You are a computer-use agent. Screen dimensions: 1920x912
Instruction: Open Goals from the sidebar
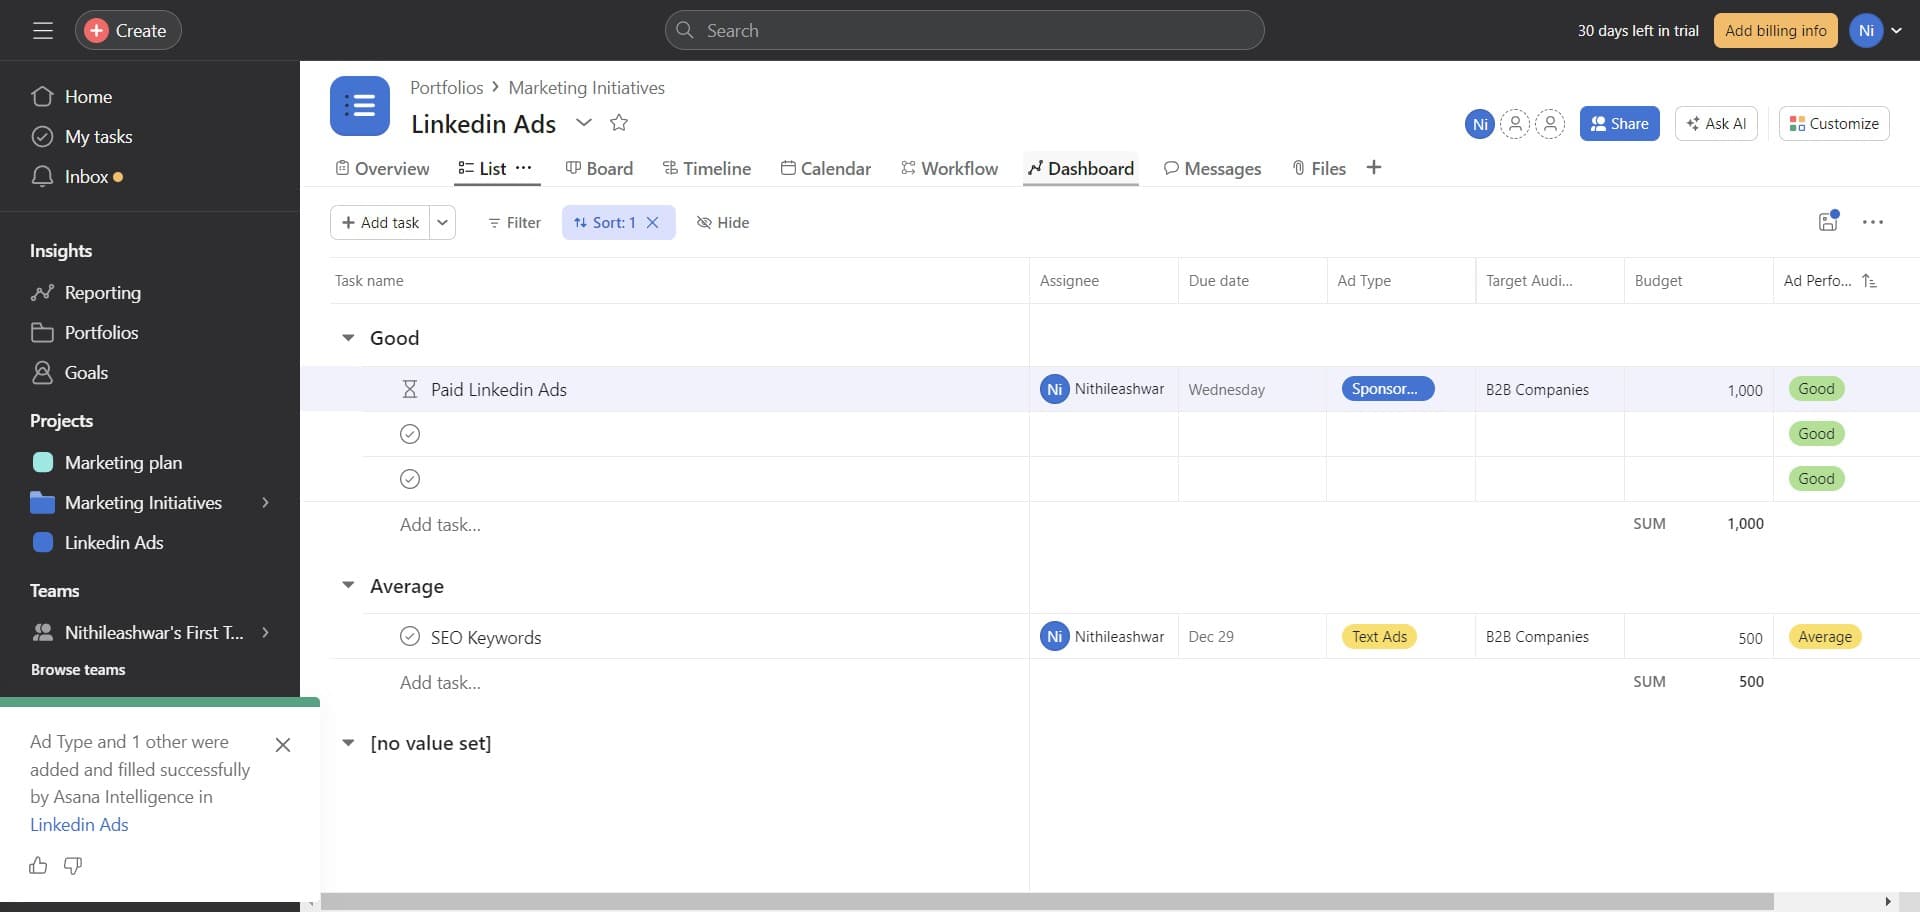point(86,372)
